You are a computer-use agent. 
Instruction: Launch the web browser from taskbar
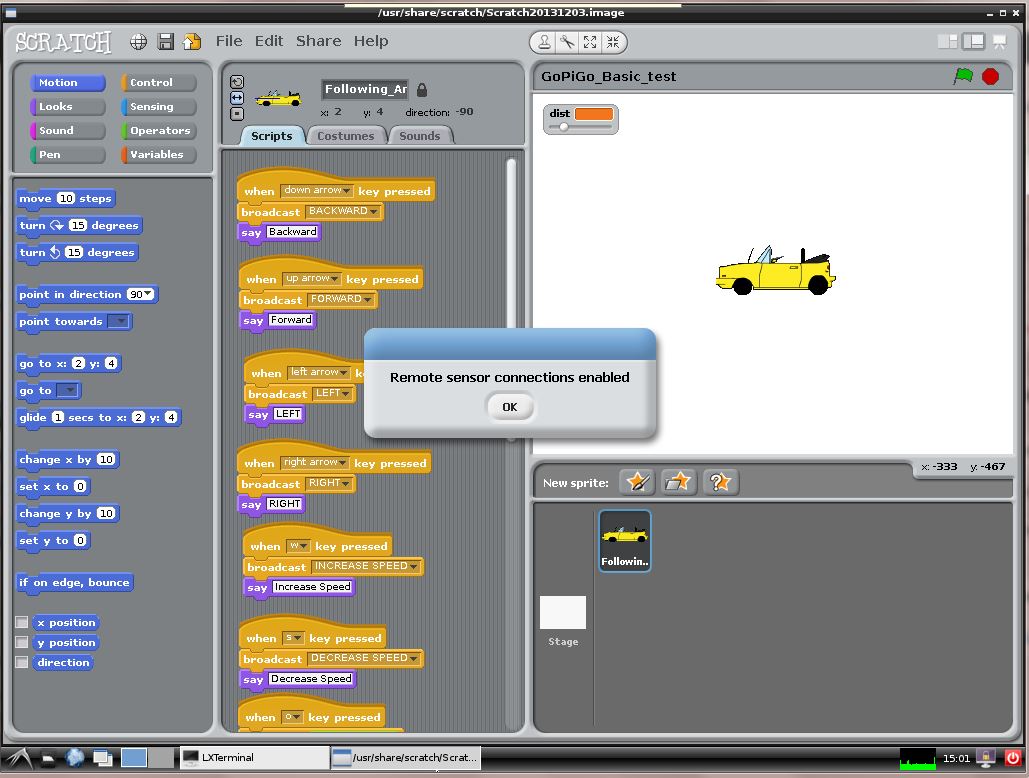click(x=75, y=758)
